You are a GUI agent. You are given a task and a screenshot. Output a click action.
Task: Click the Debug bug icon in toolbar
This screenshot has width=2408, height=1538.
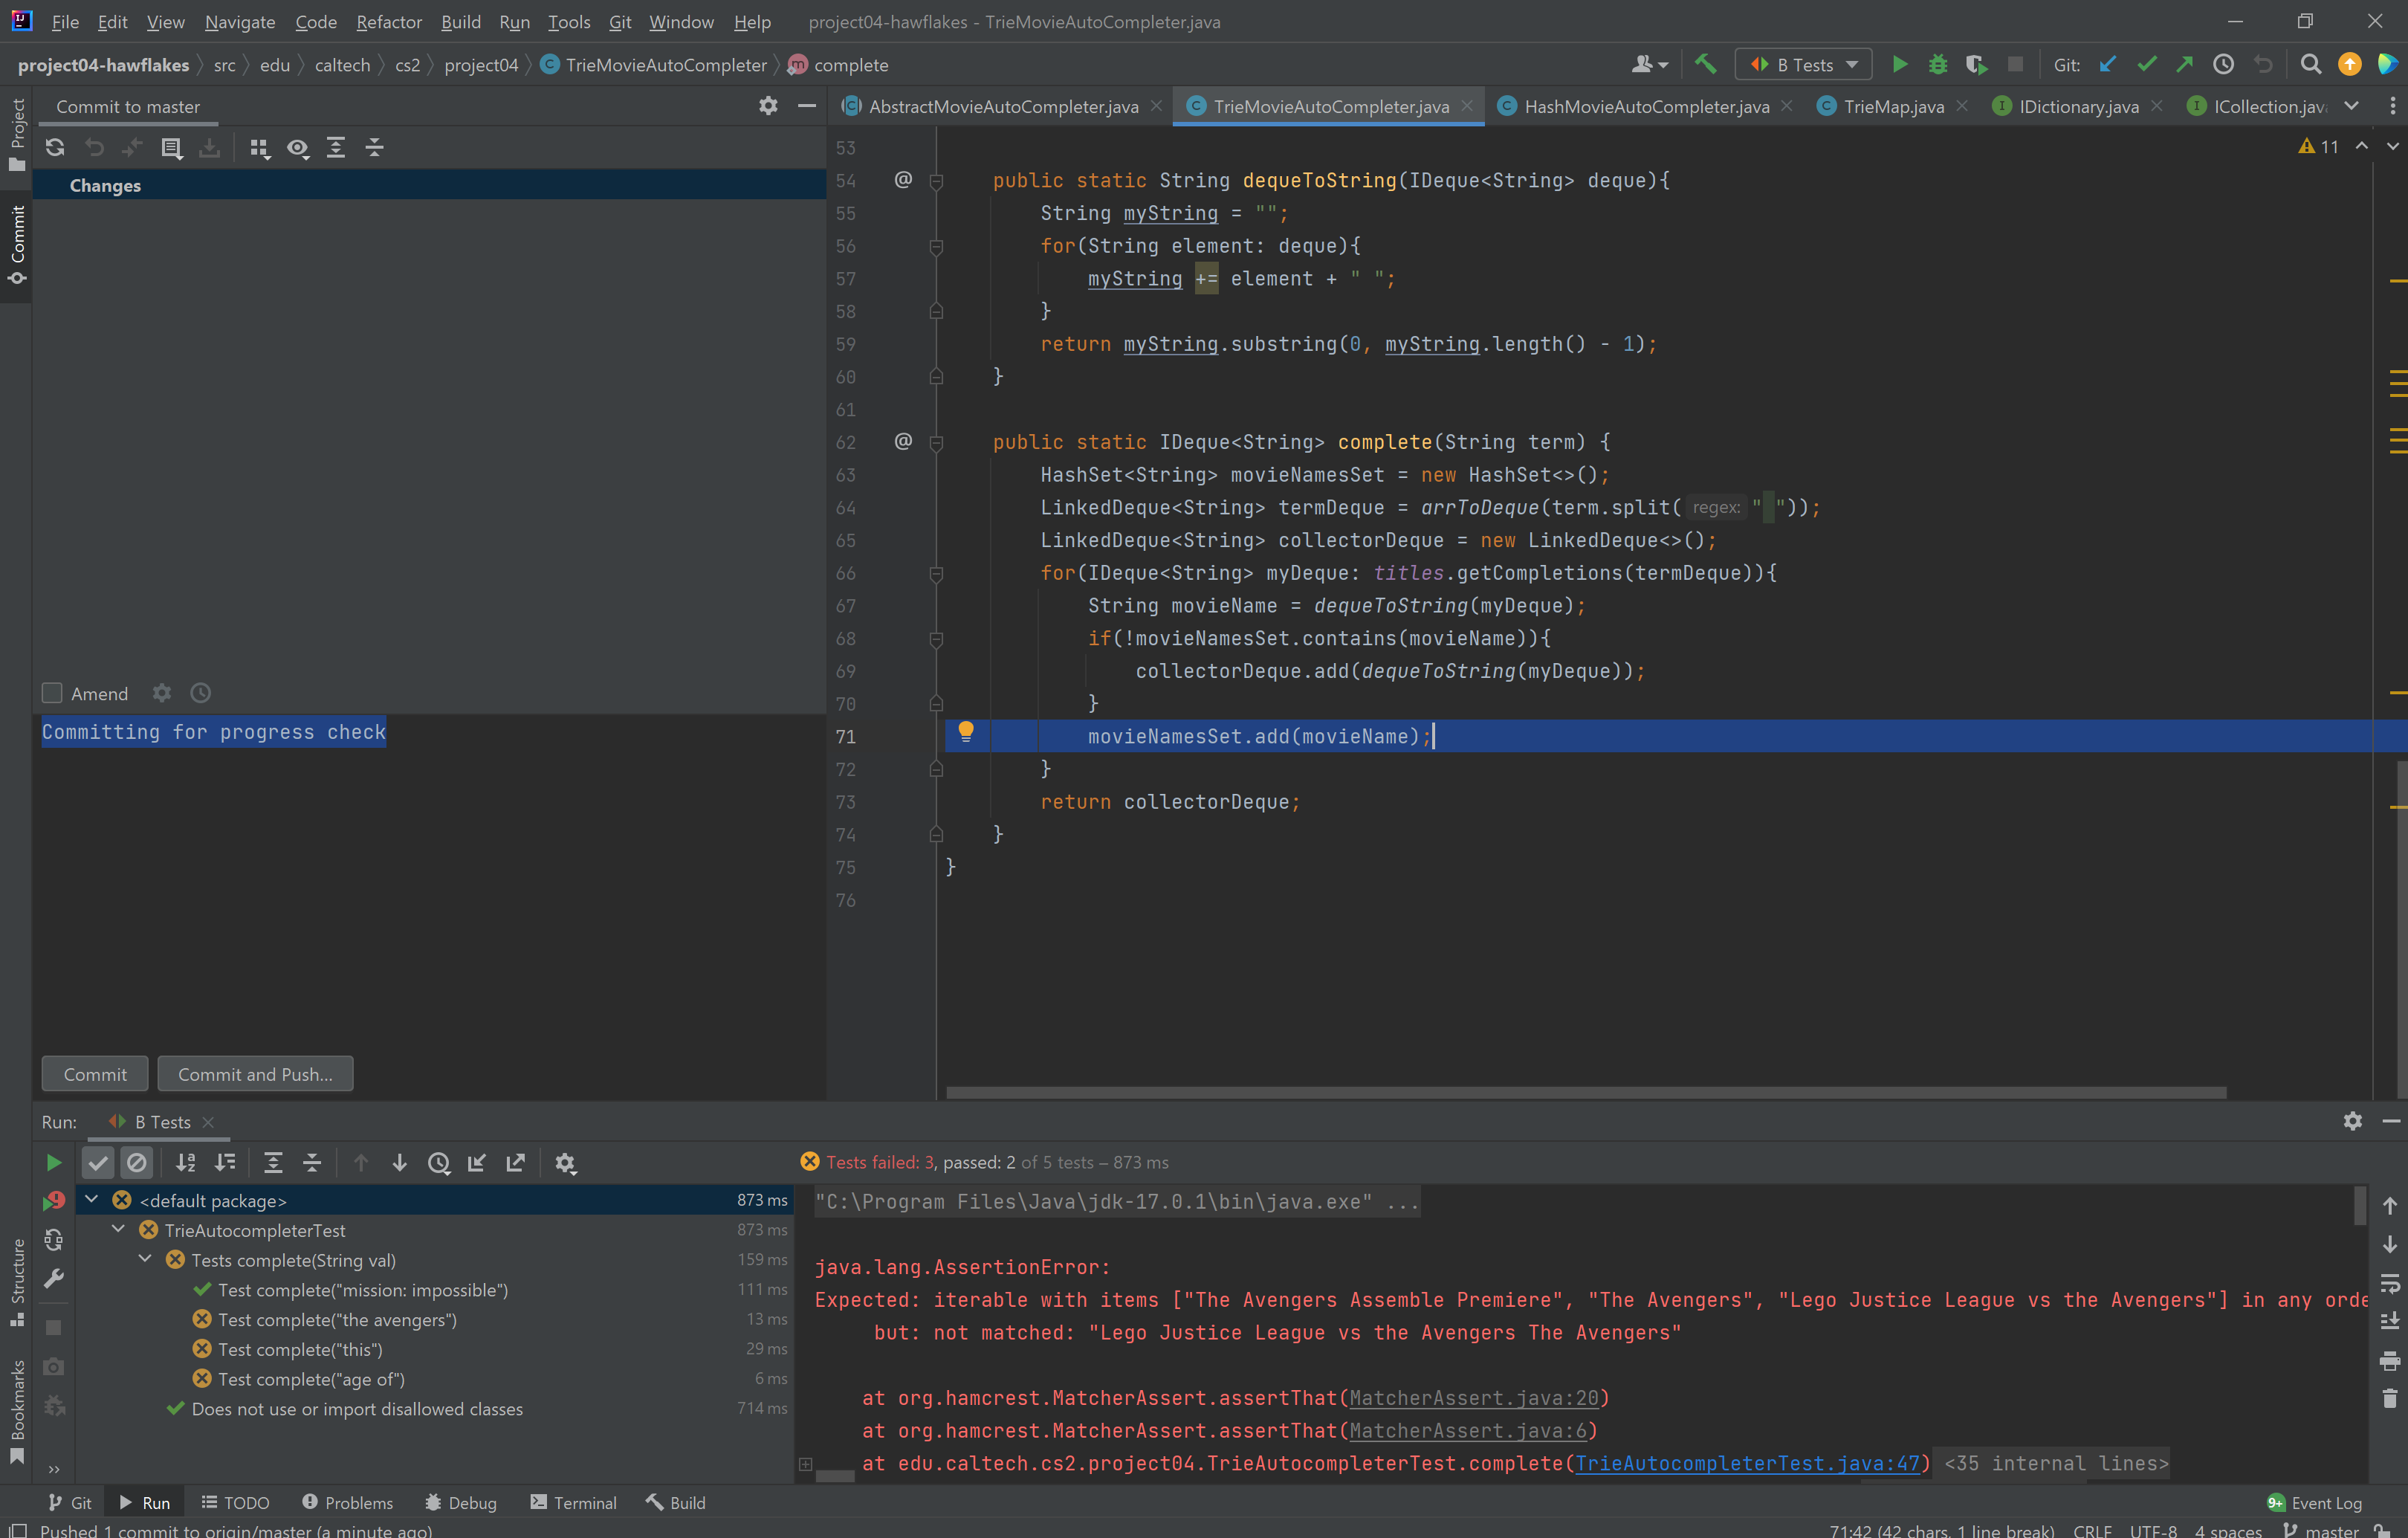tap(1938, 65)
